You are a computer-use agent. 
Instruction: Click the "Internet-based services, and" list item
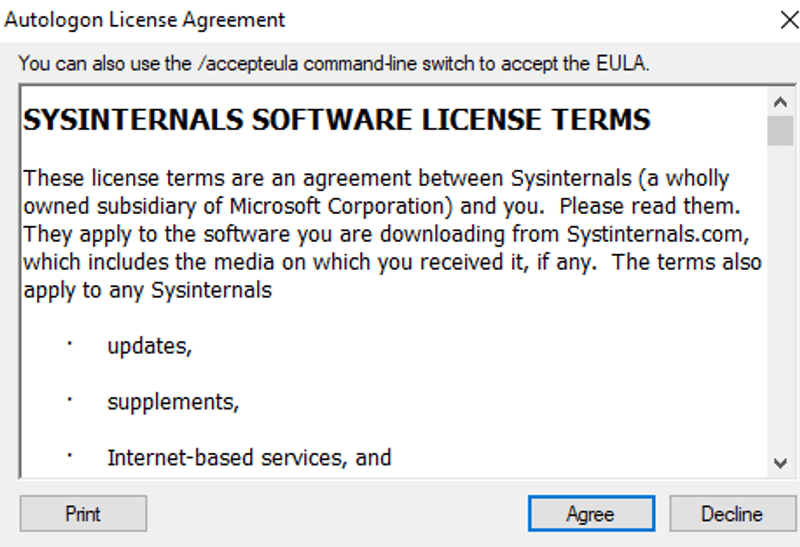click(x=249, y=458)
